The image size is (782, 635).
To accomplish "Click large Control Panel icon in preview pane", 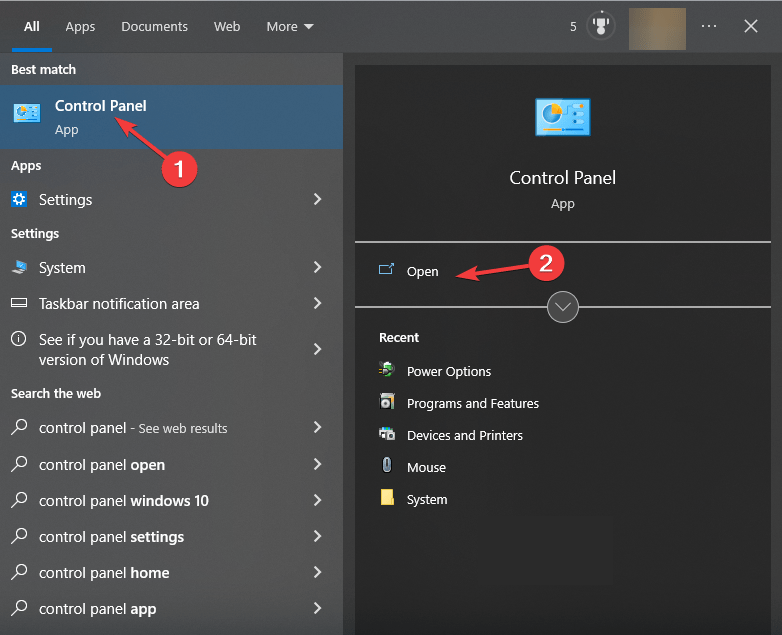I will point(563,117).
